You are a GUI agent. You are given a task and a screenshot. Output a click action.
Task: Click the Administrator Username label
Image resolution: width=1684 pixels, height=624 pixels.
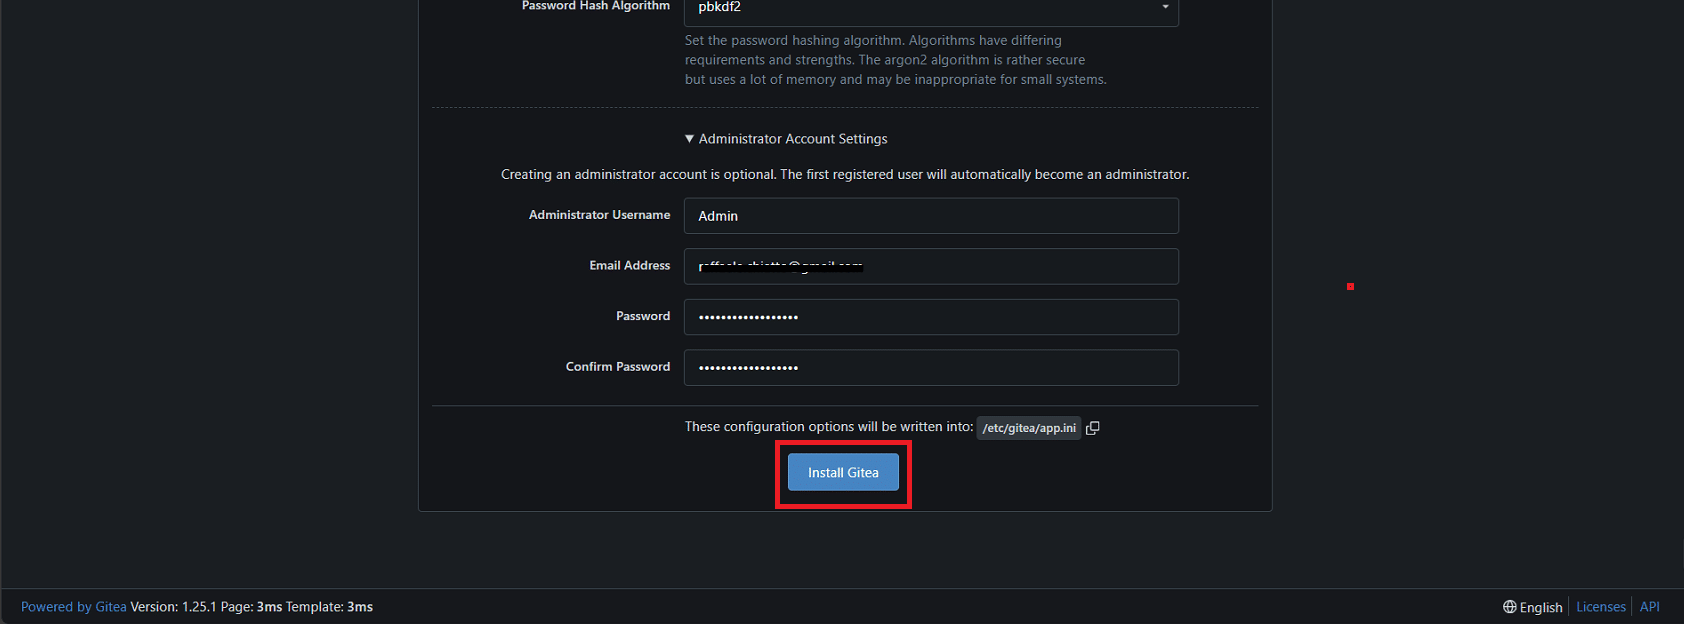click(x=599, y=215)
